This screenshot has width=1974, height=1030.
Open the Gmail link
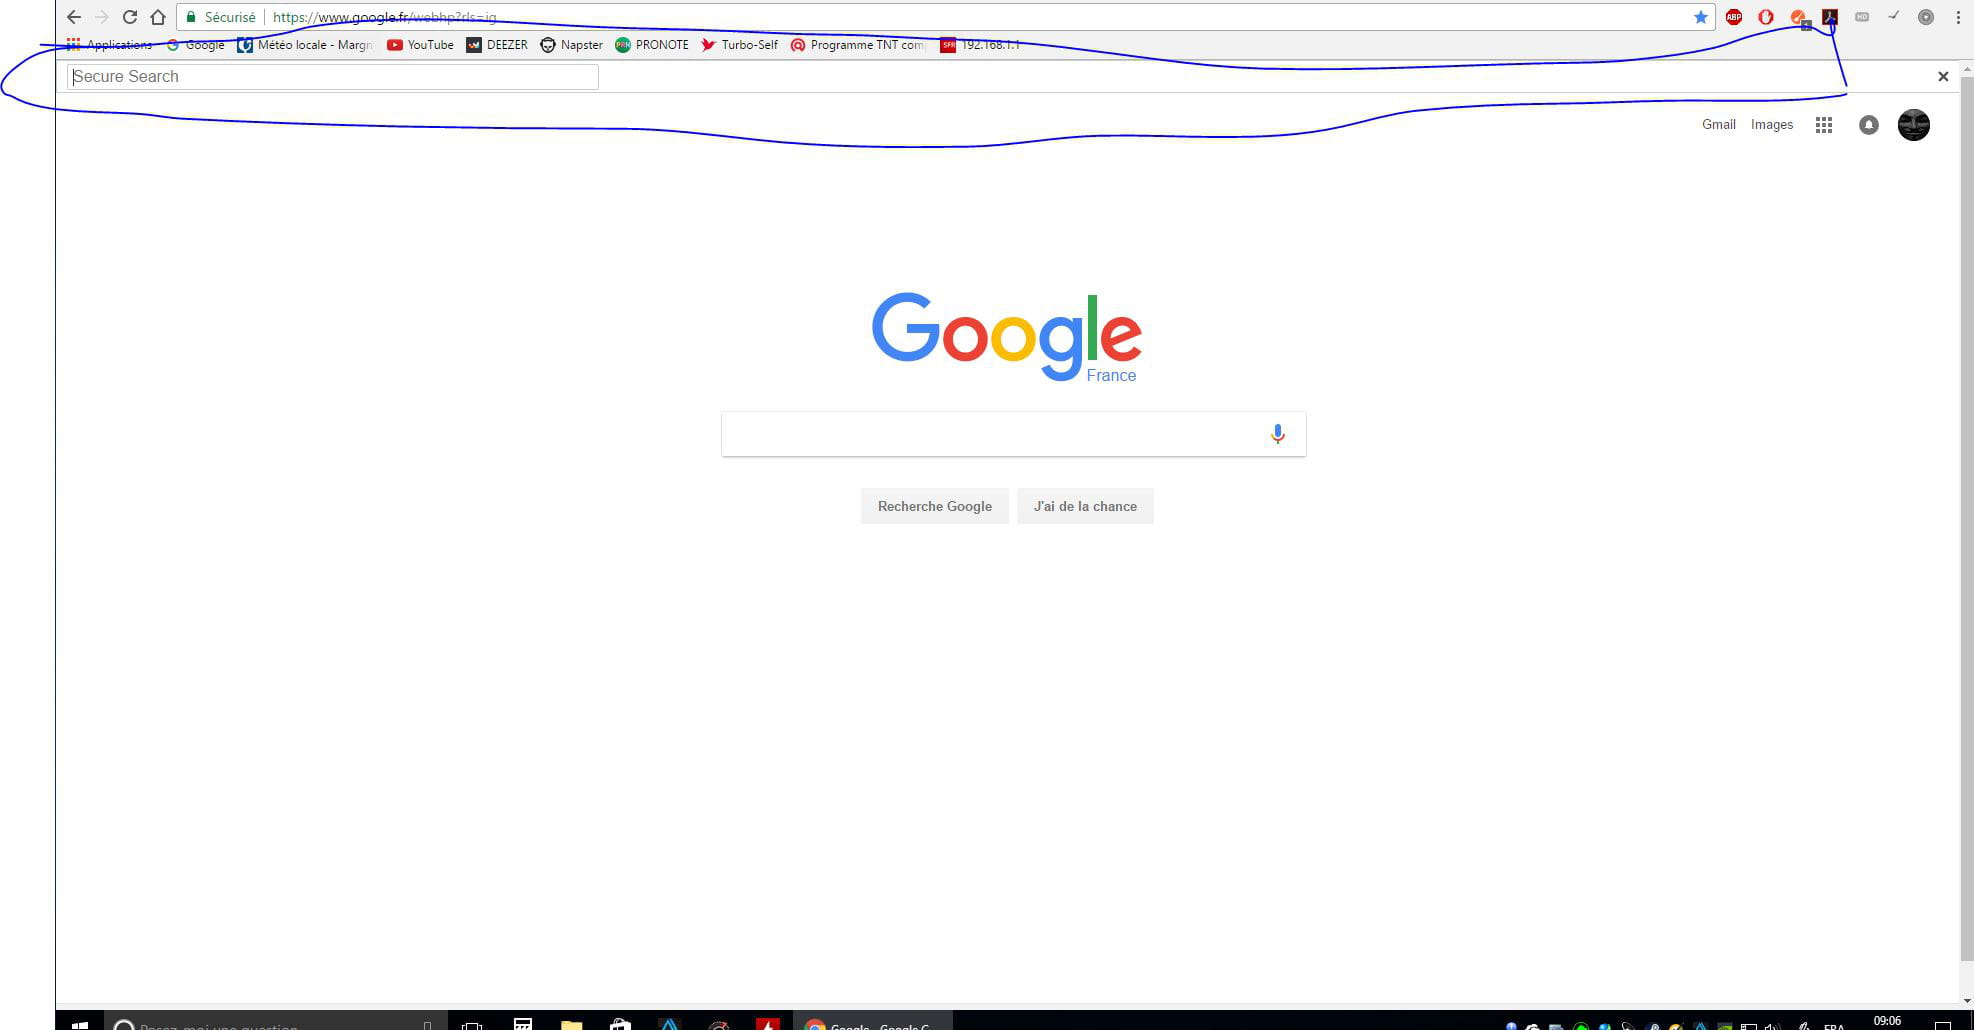1719,125
